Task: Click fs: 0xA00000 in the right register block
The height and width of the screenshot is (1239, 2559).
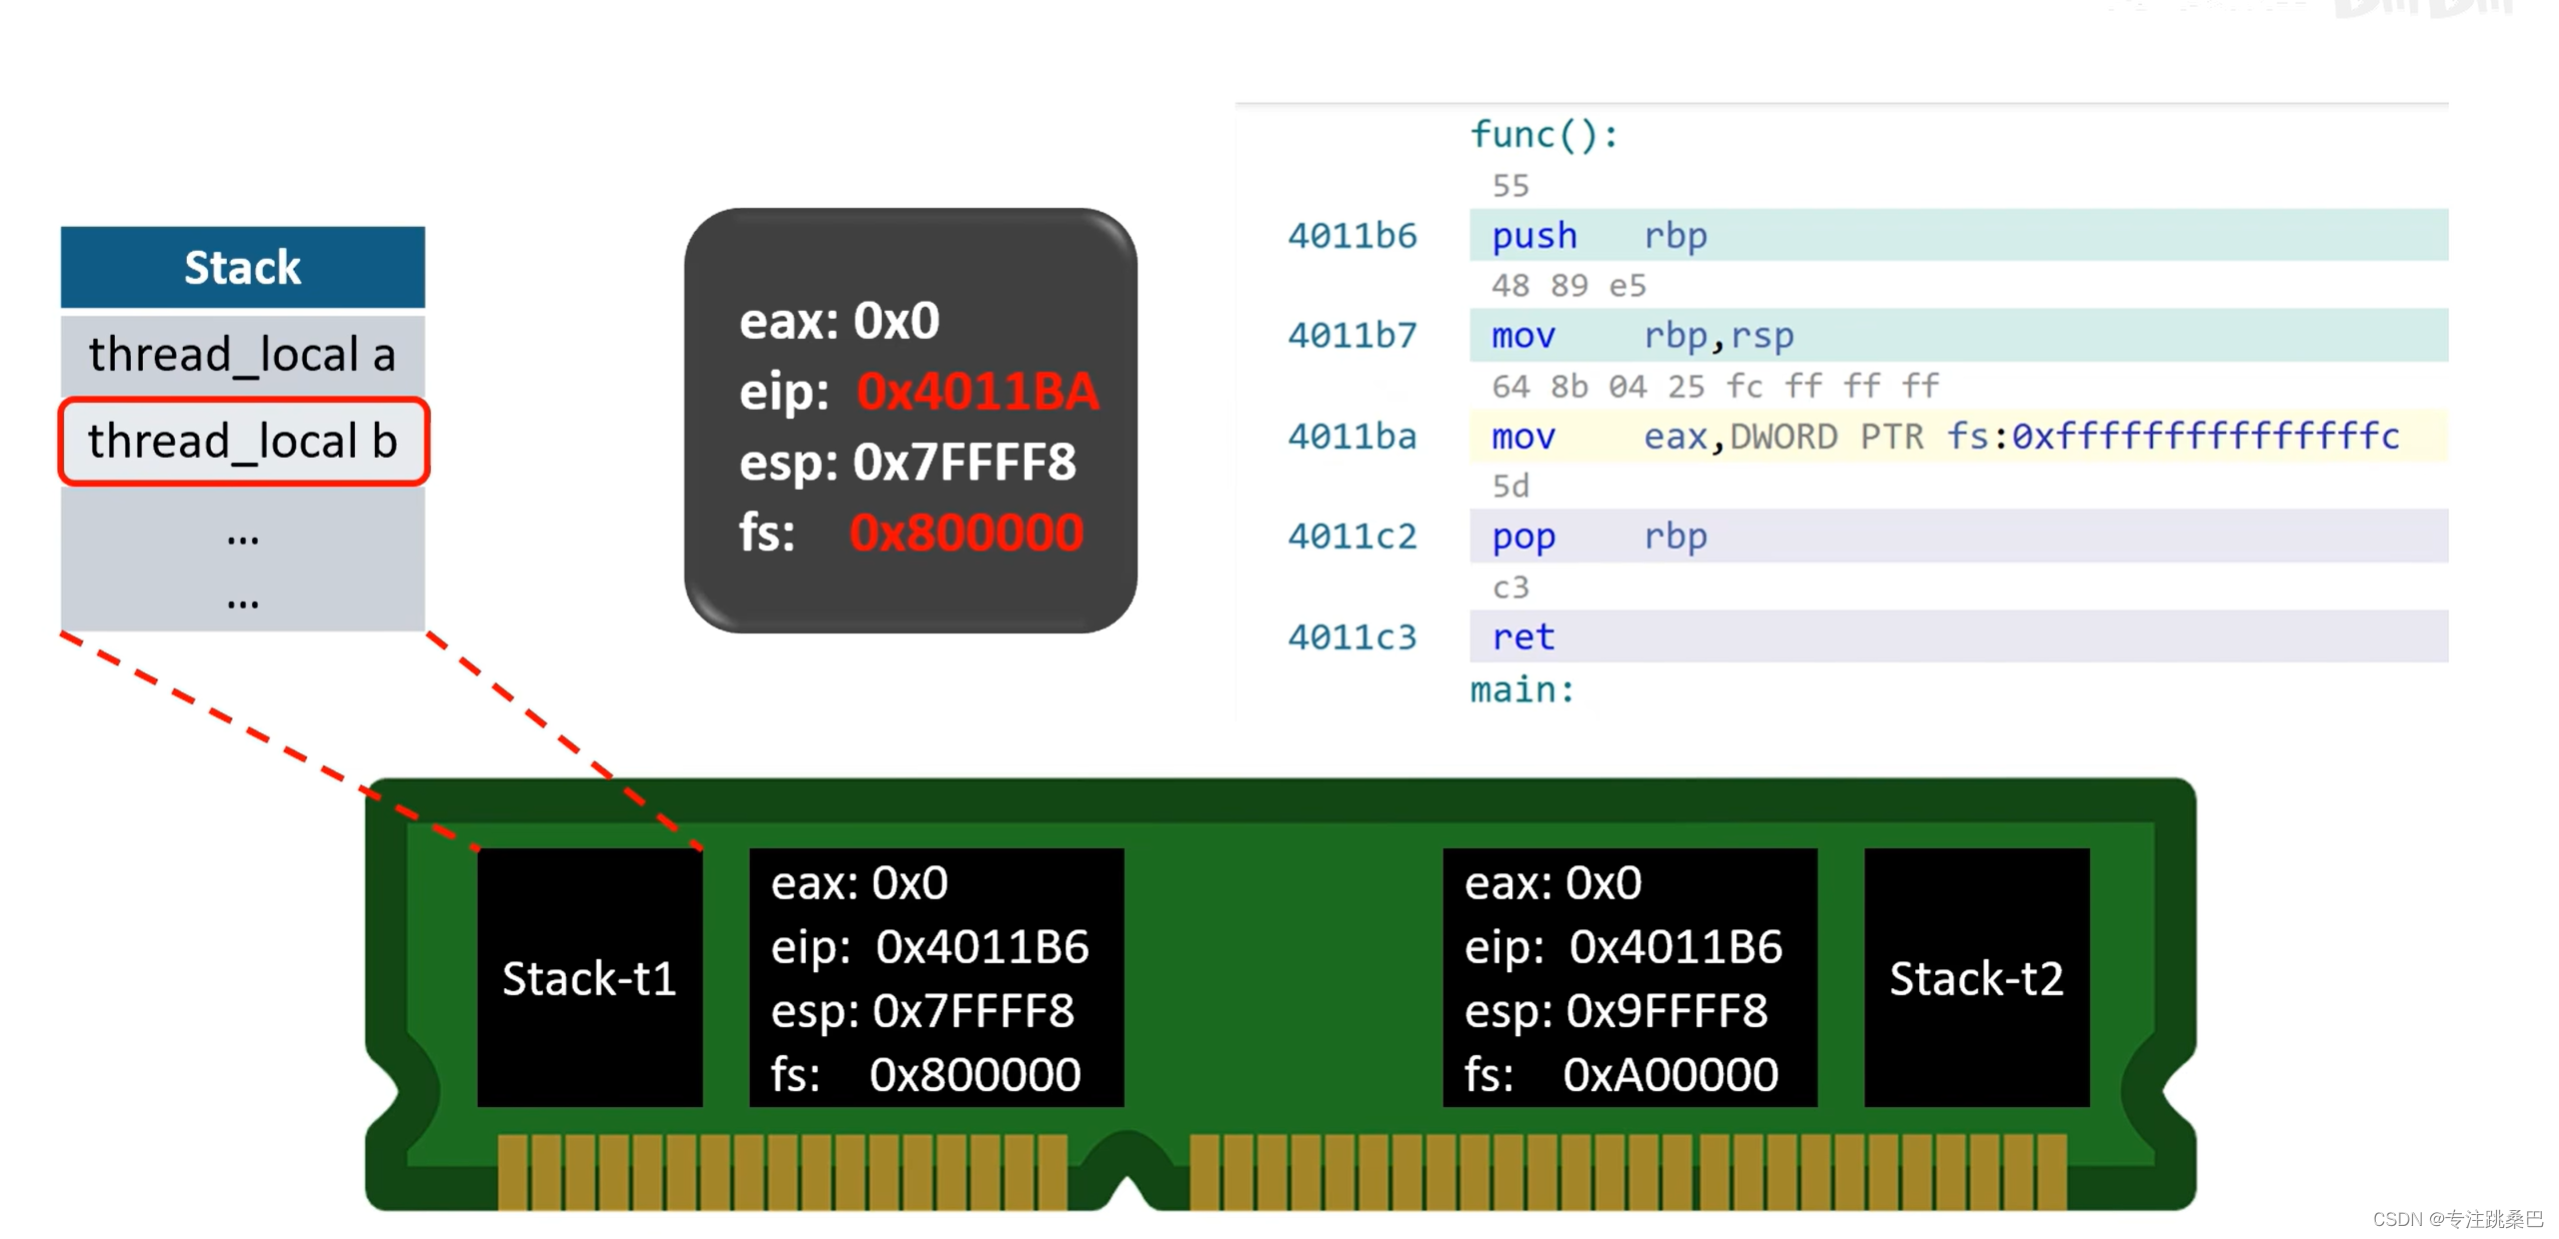Action: point(1620,1075)
